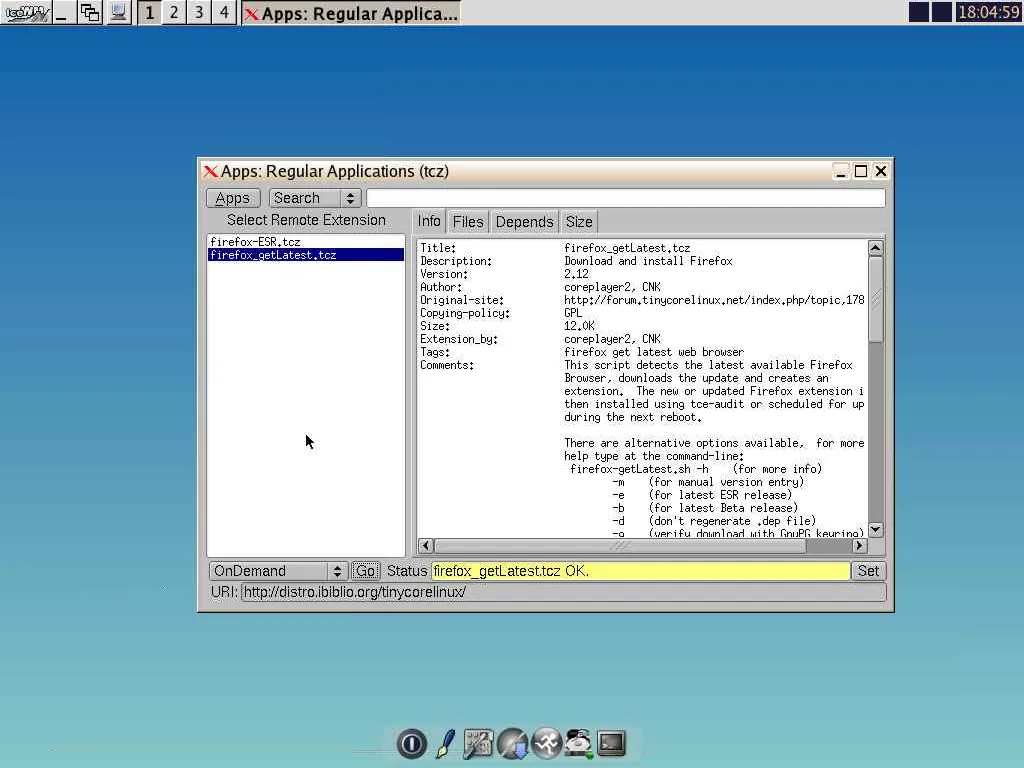Viewport: 1024px width, 768px height.
Task: Launch the Editor pen icon in dock
Action: (x=445, y=743)
